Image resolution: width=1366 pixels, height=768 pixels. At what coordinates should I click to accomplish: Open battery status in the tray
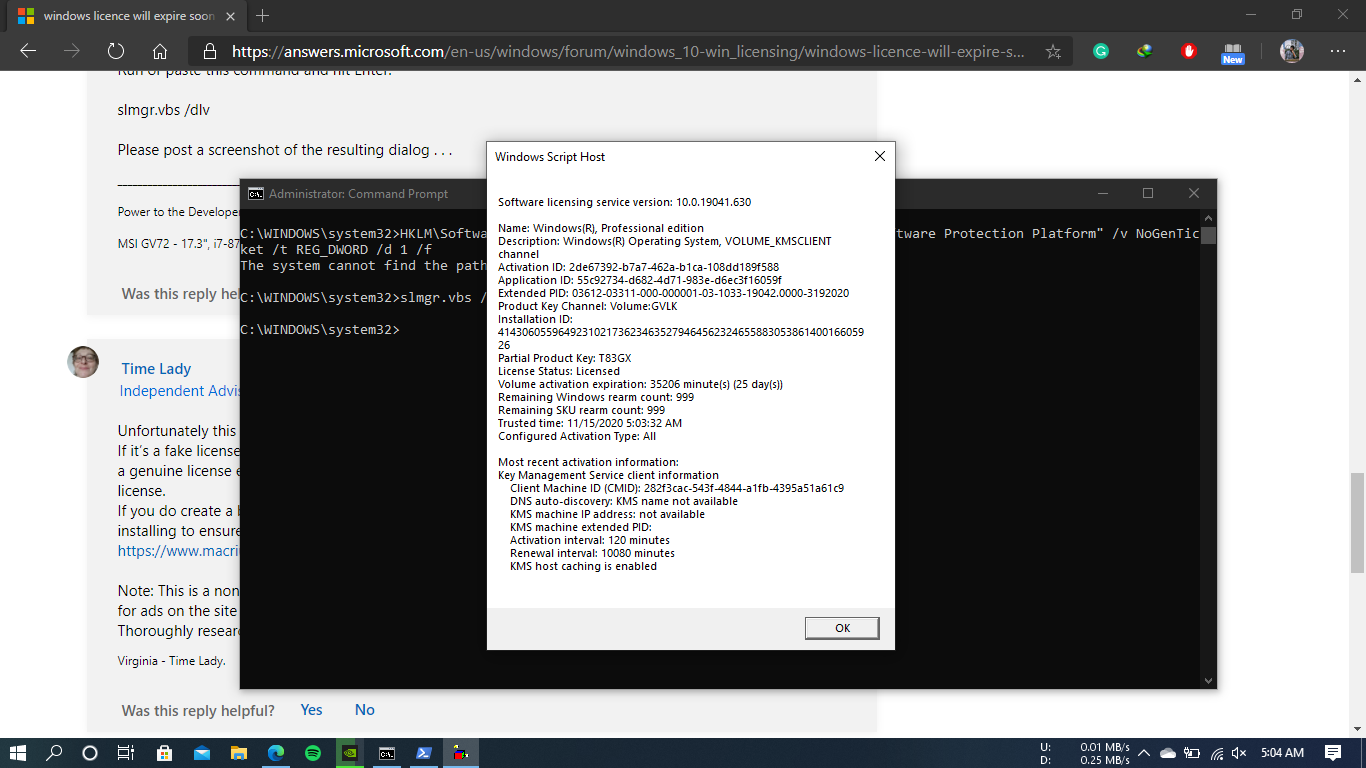tap(1192, 753)
